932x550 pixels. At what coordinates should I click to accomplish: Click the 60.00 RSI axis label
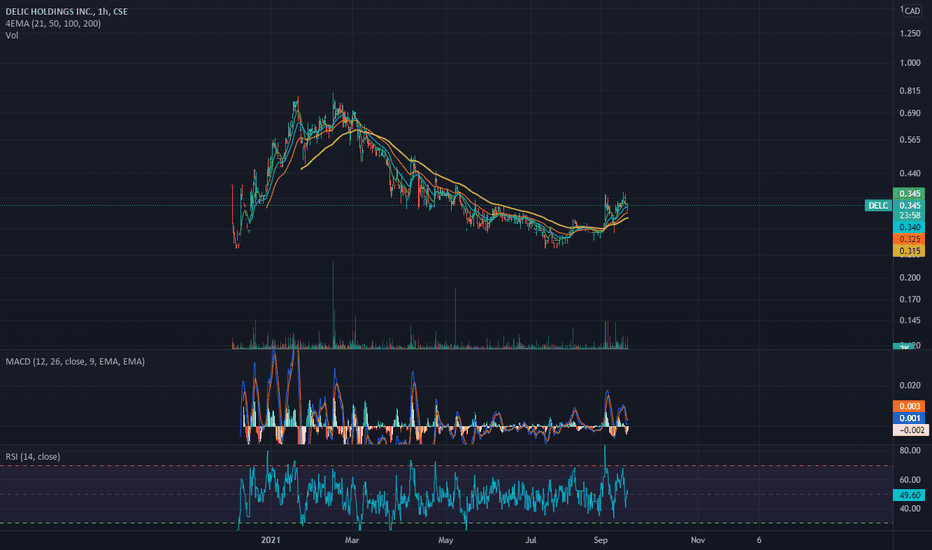click(x=910, y=480)
